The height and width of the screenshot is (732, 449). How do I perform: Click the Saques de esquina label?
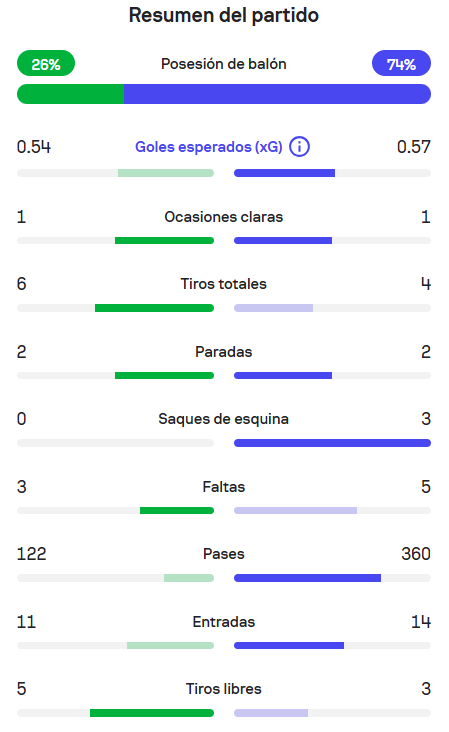point(224,419)
